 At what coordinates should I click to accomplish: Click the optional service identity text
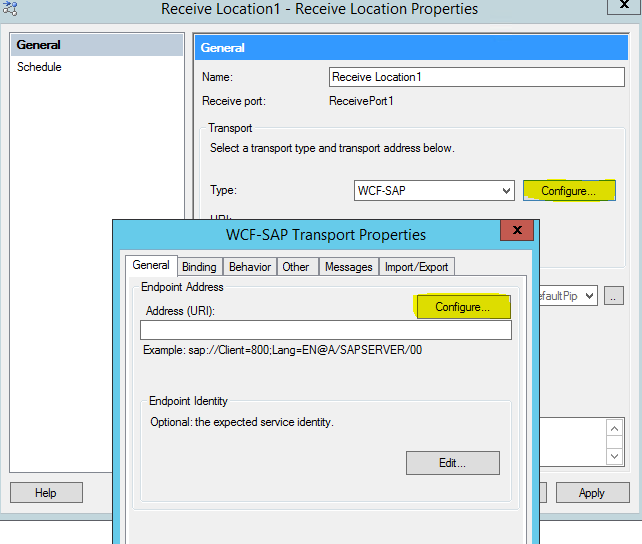(242, 422)
